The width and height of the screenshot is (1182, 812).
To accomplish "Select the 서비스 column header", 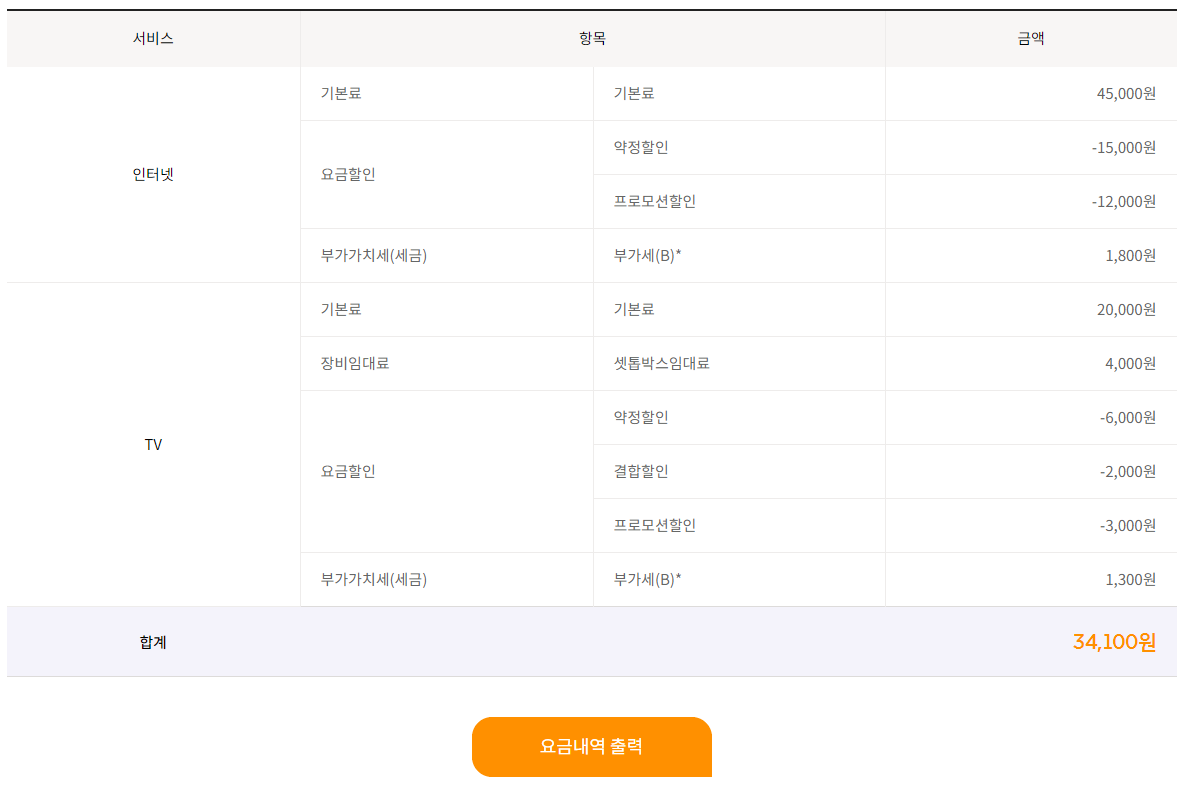I will (x=153, y=39).
